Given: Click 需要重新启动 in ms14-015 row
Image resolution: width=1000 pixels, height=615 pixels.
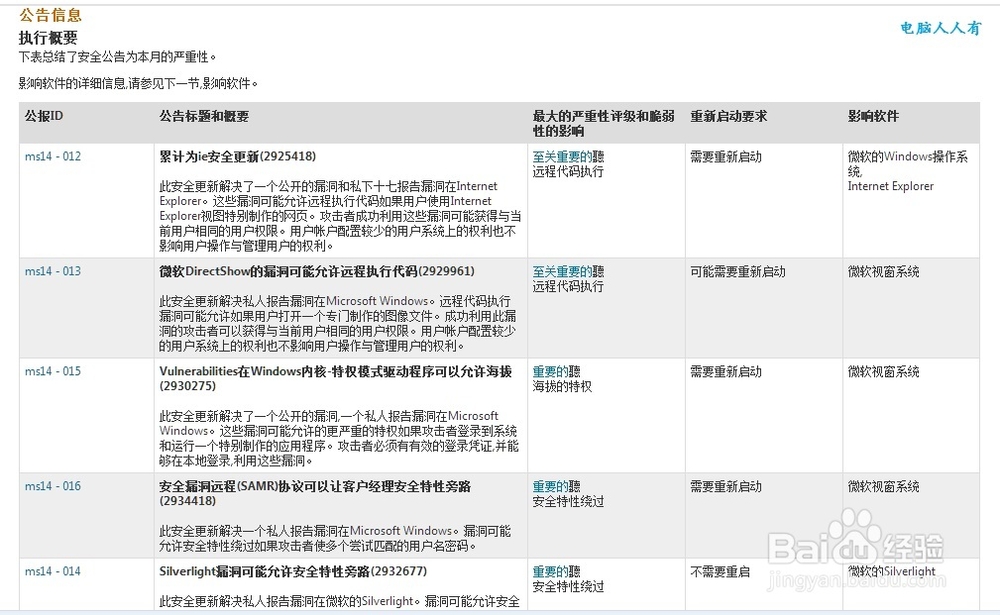Looking at the screenshot, I should pos(726,371).
